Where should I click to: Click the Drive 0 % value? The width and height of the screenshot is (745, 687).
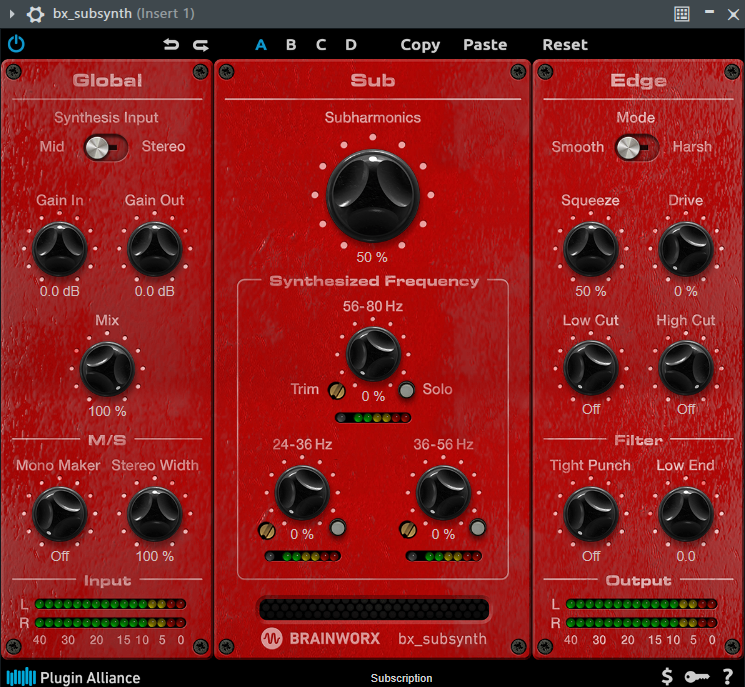686,291
